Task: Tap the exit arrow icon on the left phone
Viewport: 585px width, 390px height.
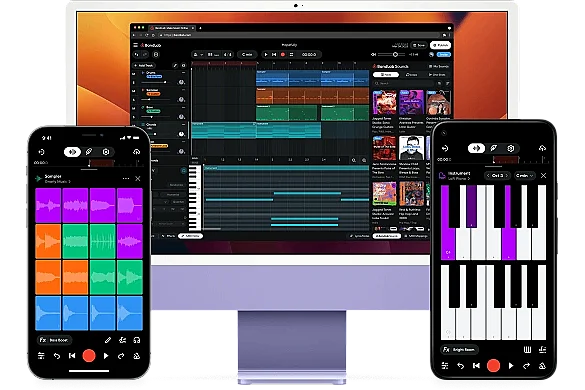Action: pyautogui.click(x=41, y=152)
